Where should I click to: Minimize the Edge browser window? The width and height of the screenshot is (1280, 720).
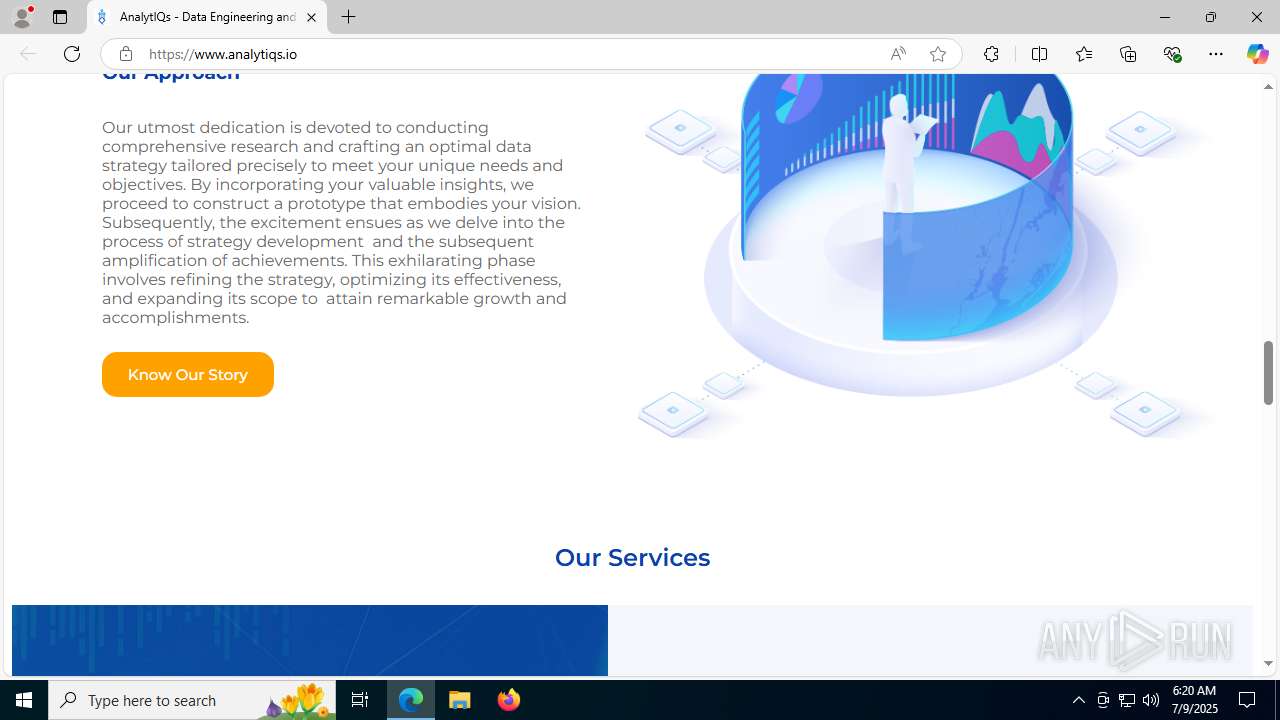point(1164,17)
